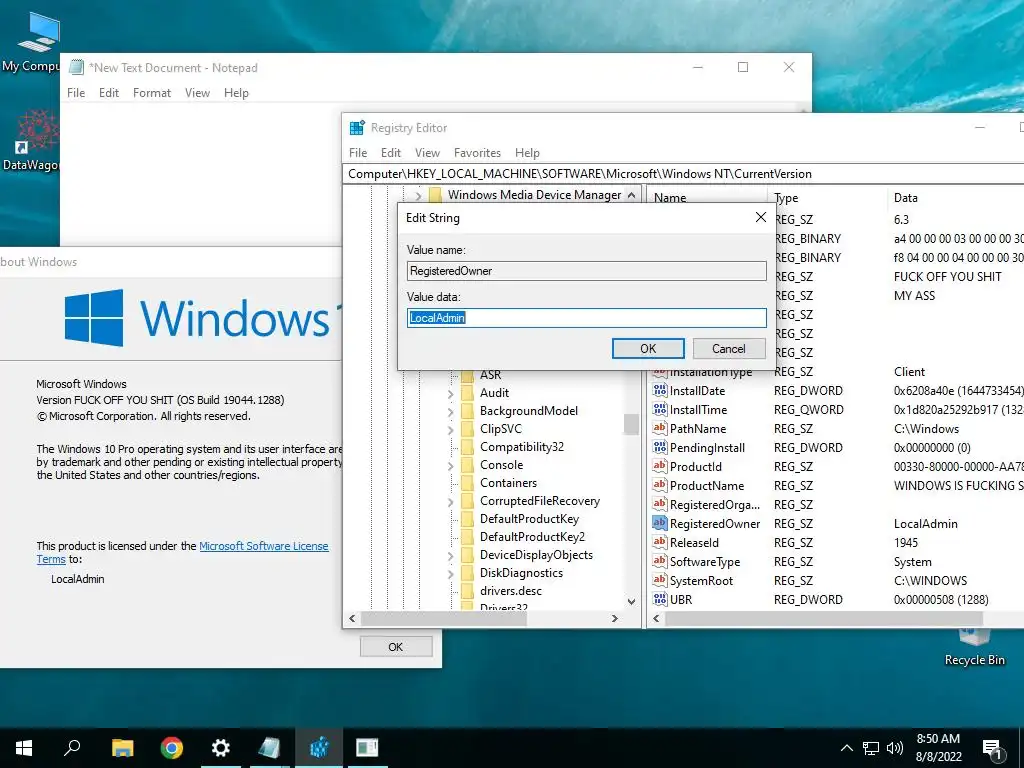Expand the BackgroundModel registry key
This screenshot has width=1024, height=768.
click(451, 411)
